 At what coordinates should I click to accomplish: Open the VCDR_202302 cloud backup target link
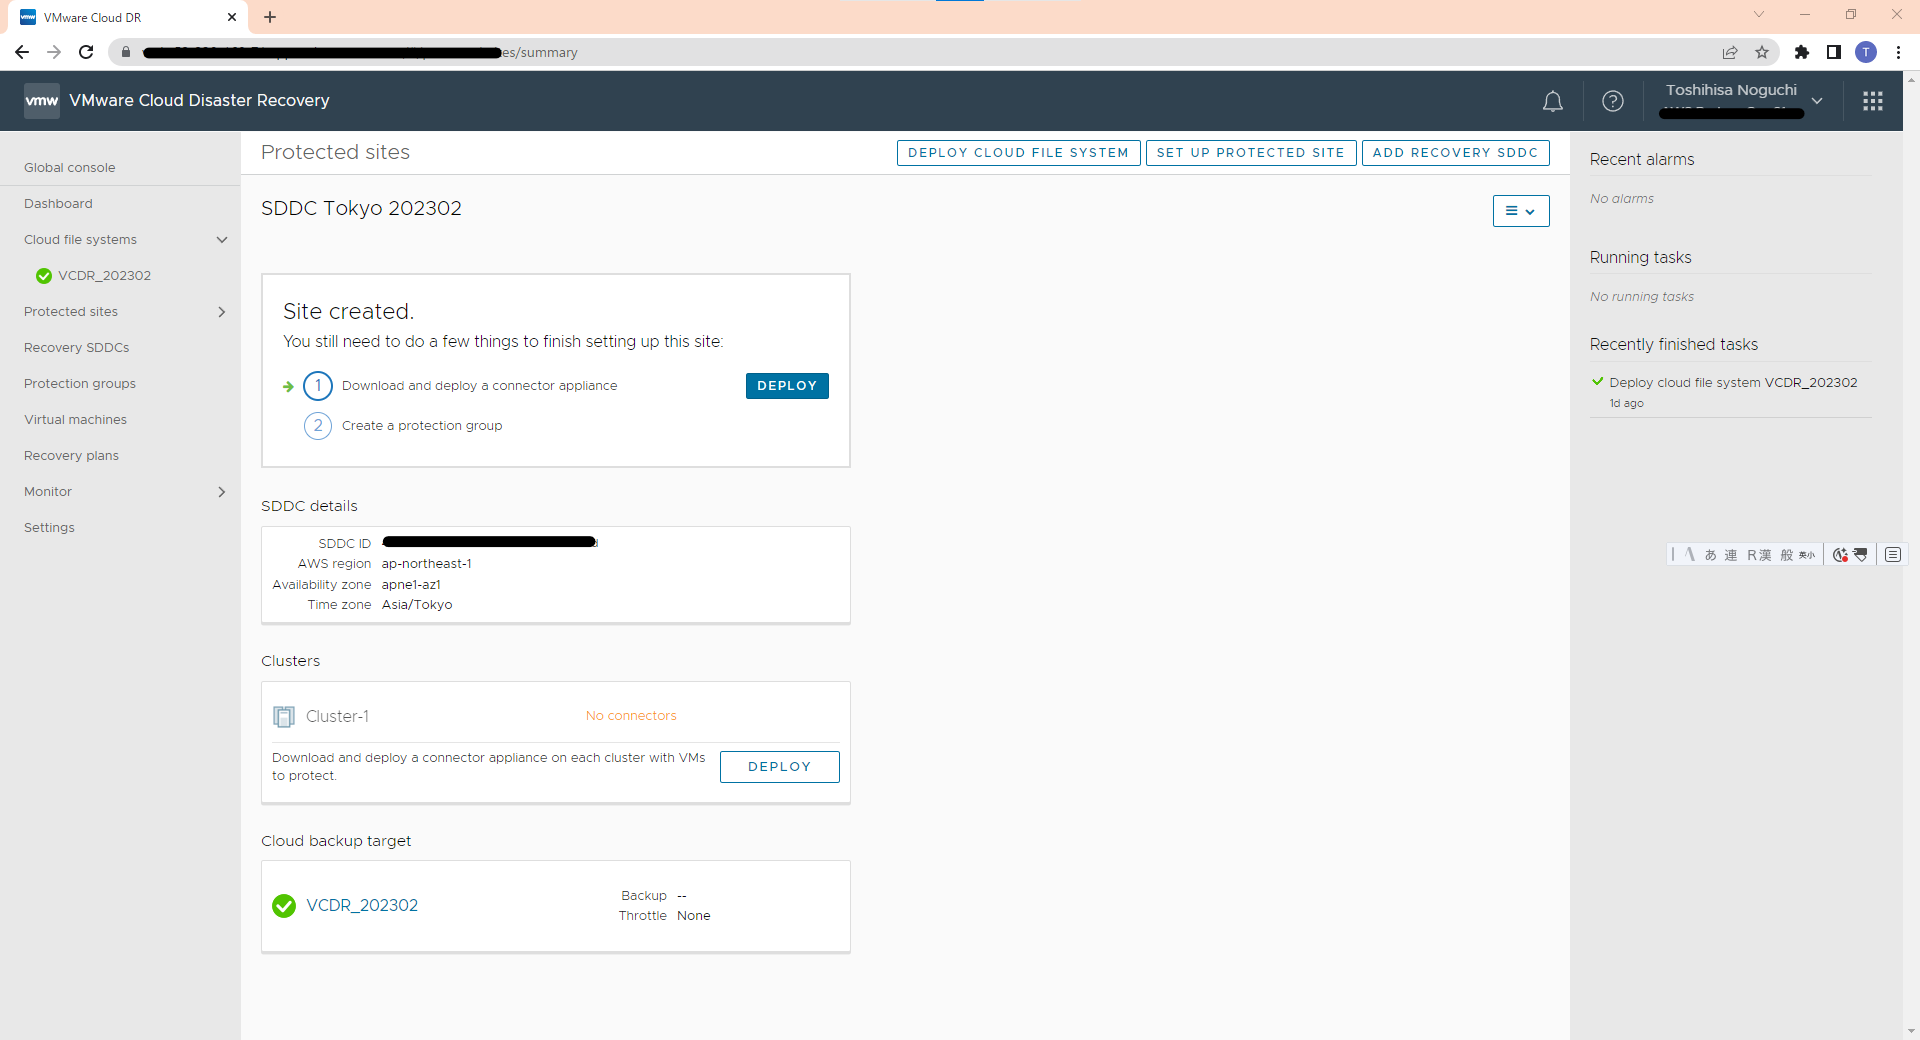pos(362,906)
